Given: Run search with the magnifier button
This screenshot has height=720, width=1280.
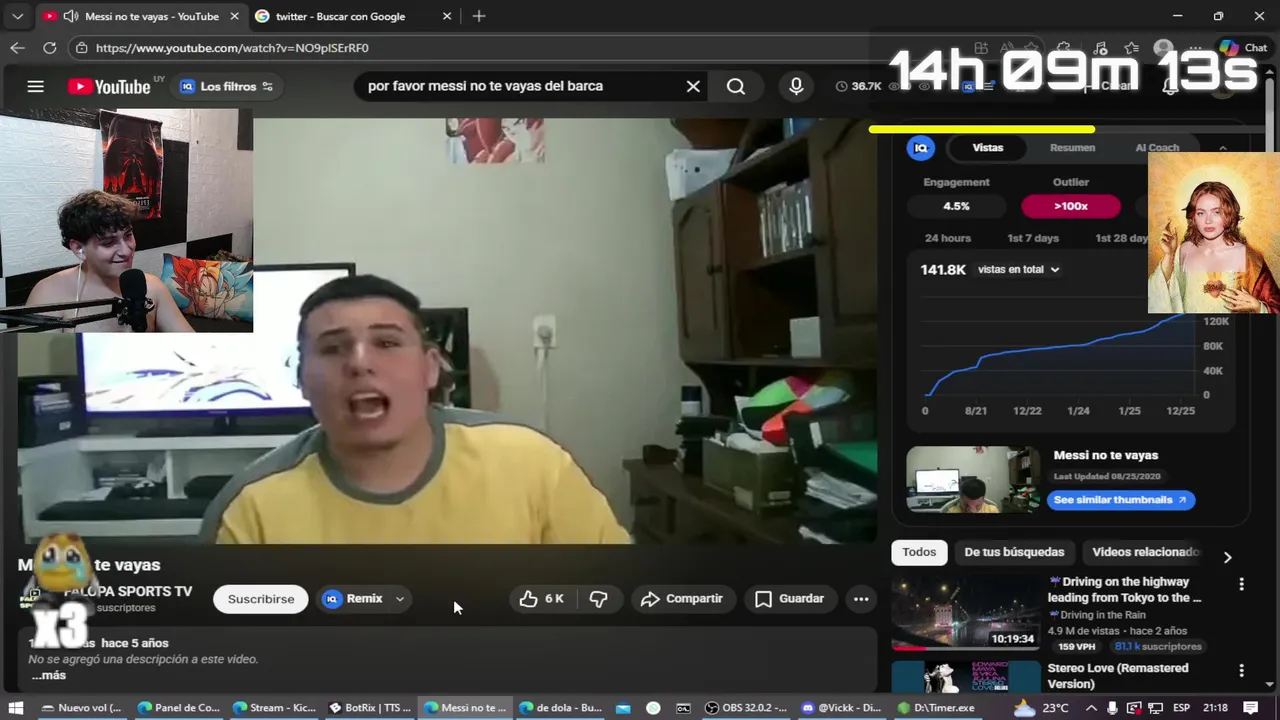Looking at the screenshot, I should (736, 86).
